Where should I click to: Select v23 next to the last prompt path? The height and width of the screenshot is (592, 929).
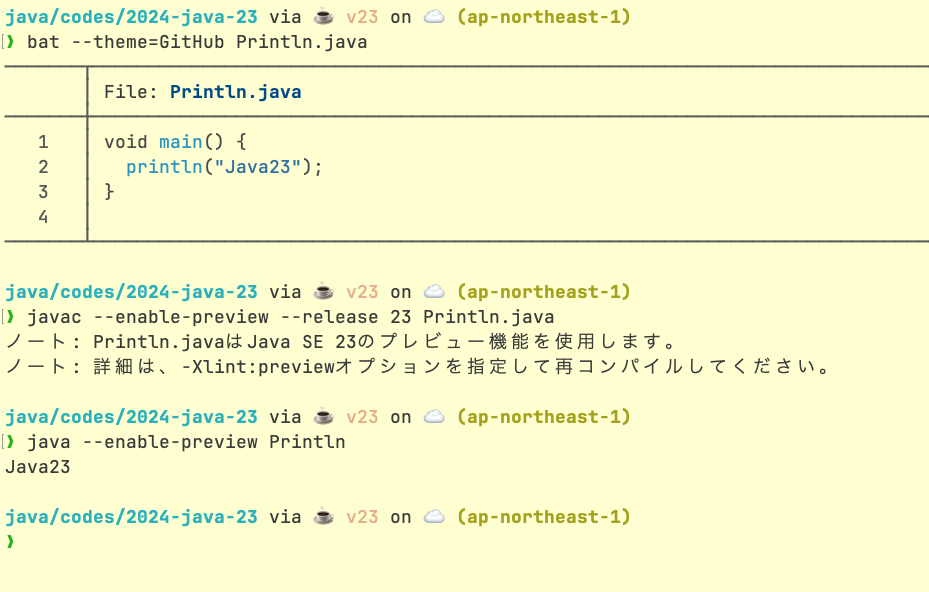(x=362, y=517)
